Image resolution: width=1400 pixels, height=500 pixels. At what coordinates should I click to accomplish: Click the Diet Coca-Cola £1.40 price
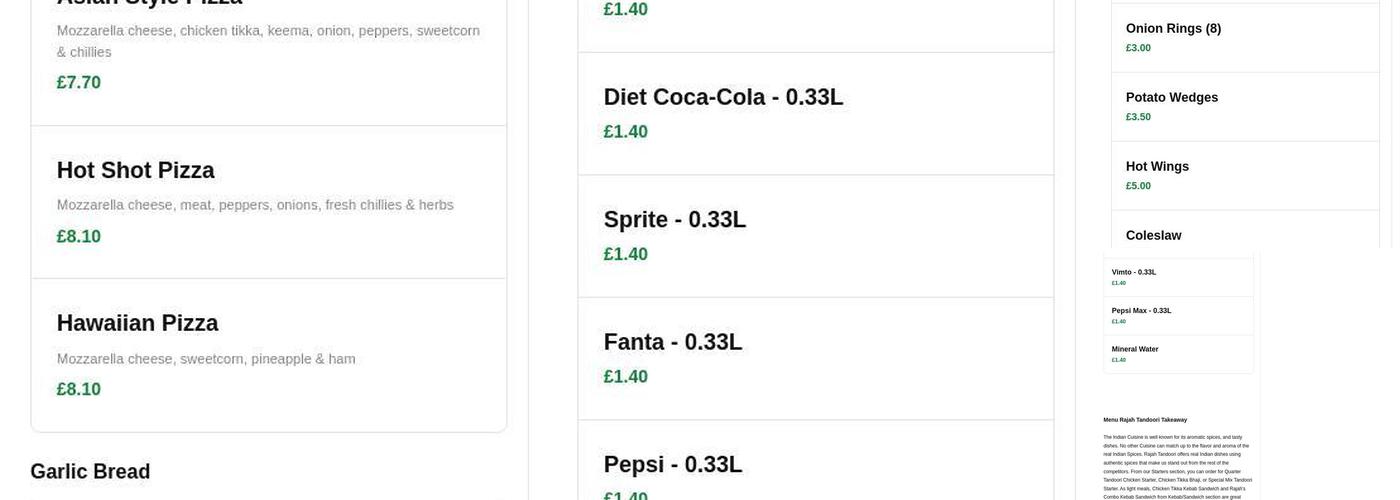click(x=626, y=132)
